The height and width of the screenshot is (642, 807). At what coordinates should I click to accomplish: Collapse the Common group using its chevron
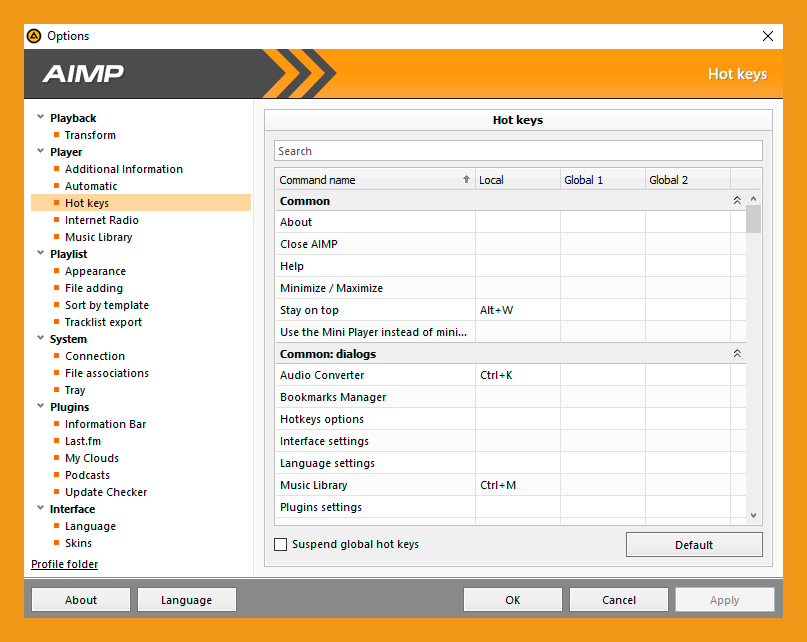tap(737, 201)
